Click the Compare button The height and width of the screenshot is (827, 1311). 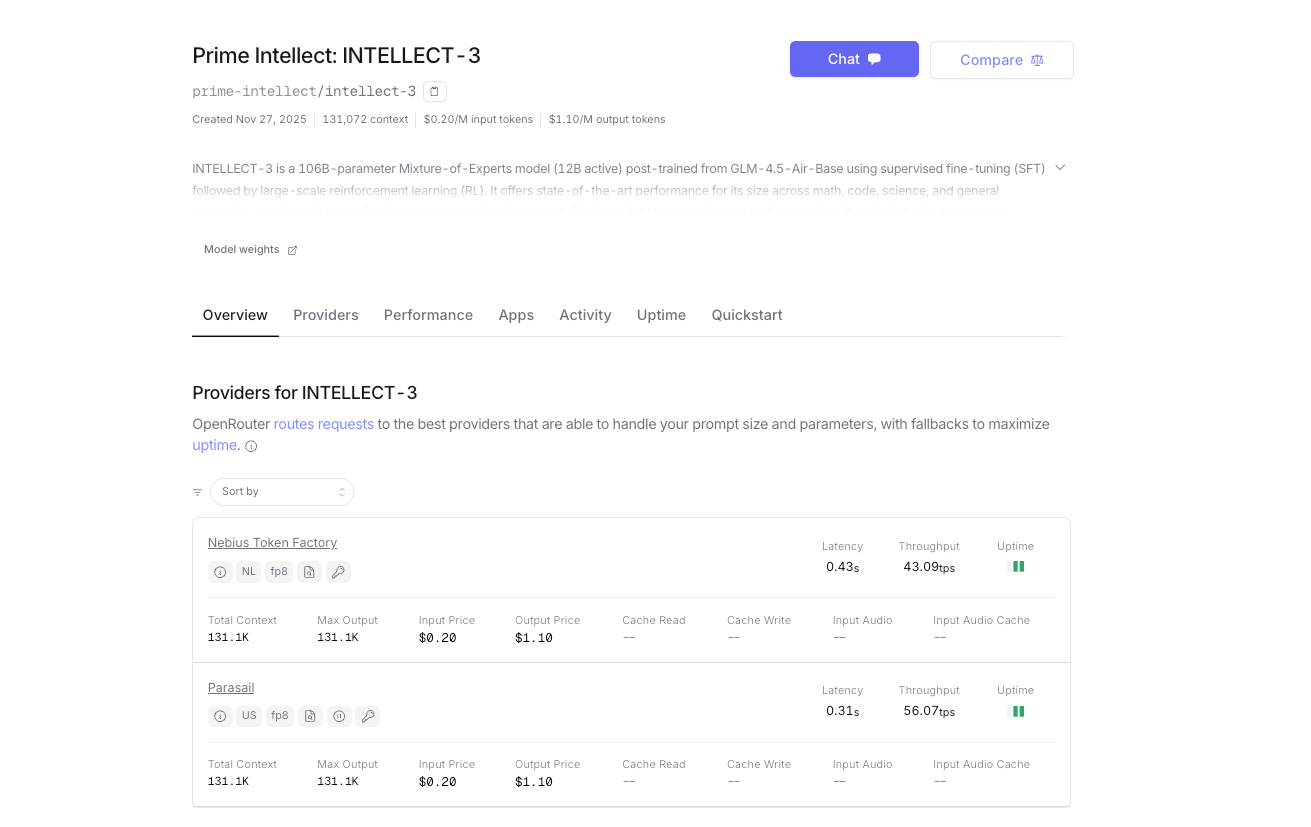[1001, 60]
